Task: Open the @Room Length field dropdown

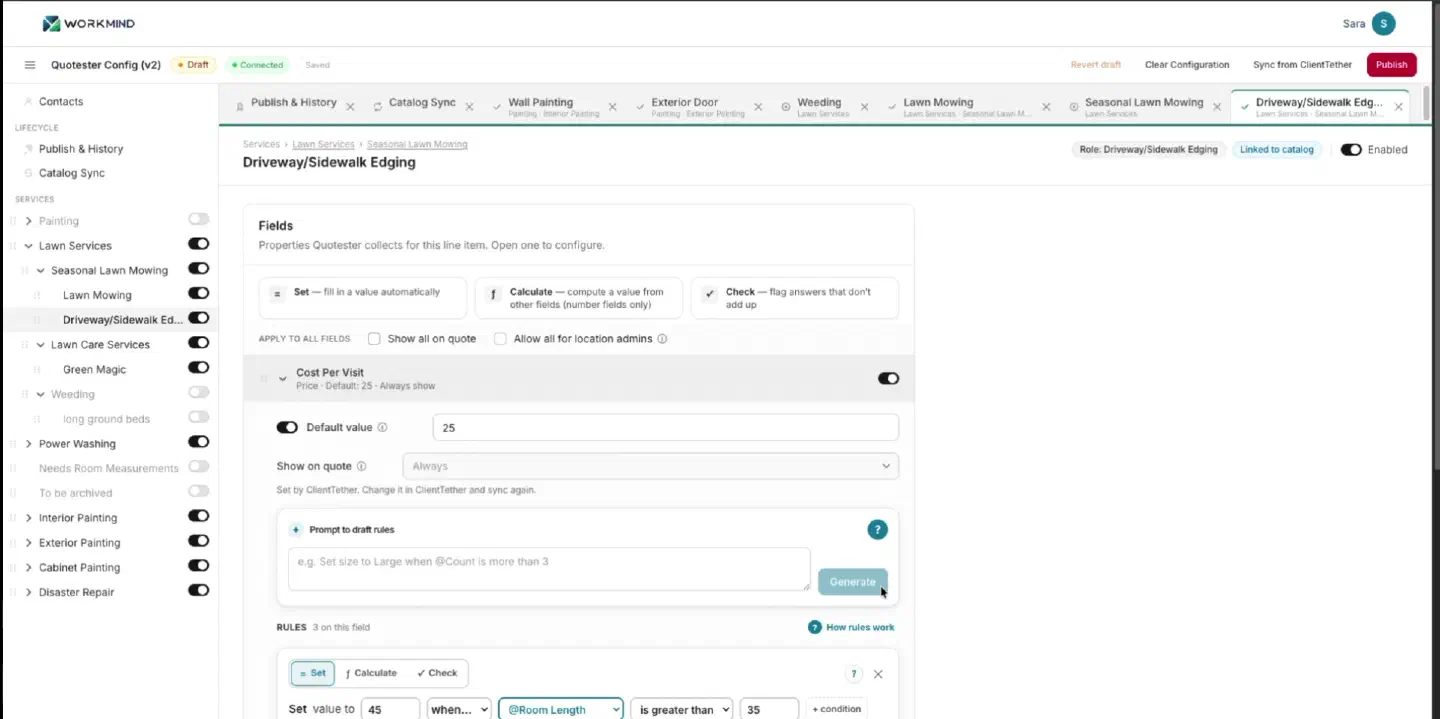Action: click(561, 710)
